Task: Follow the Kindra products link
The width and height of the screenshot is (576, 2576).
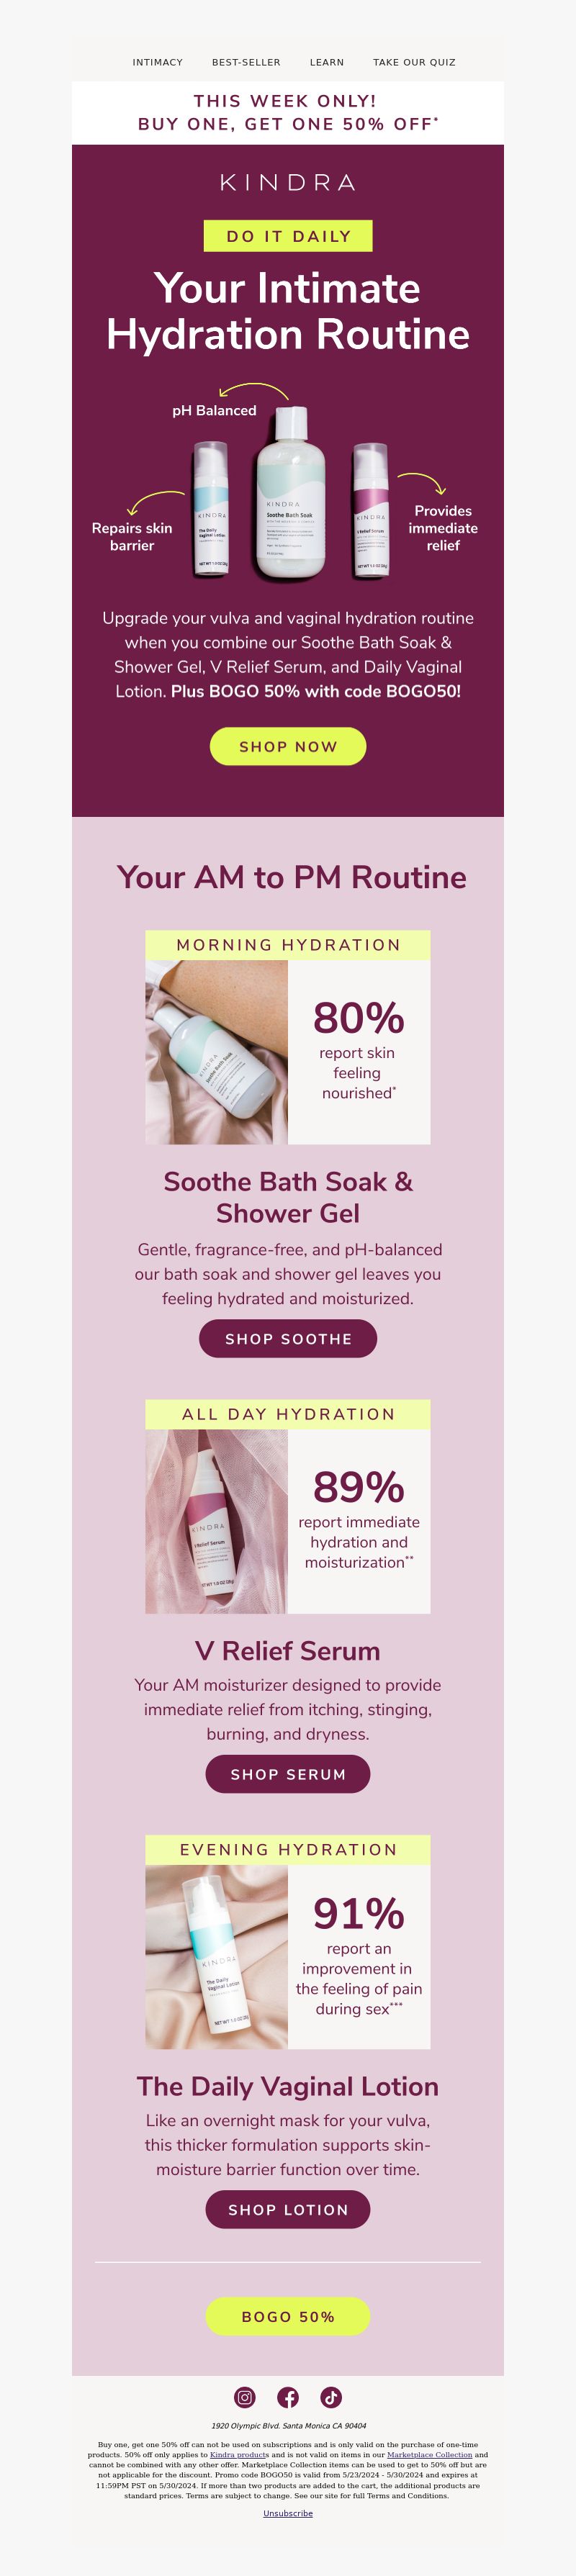Action: coord(239,2454)
